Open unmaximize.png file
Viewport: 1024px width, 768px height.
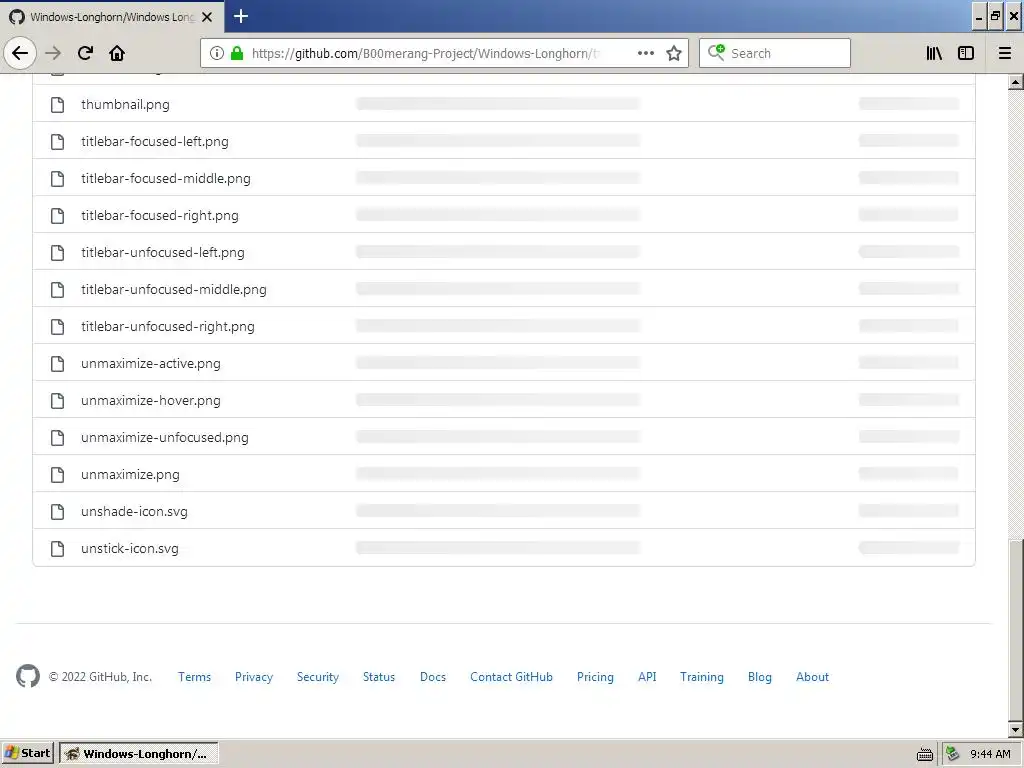tap(130, 475)
